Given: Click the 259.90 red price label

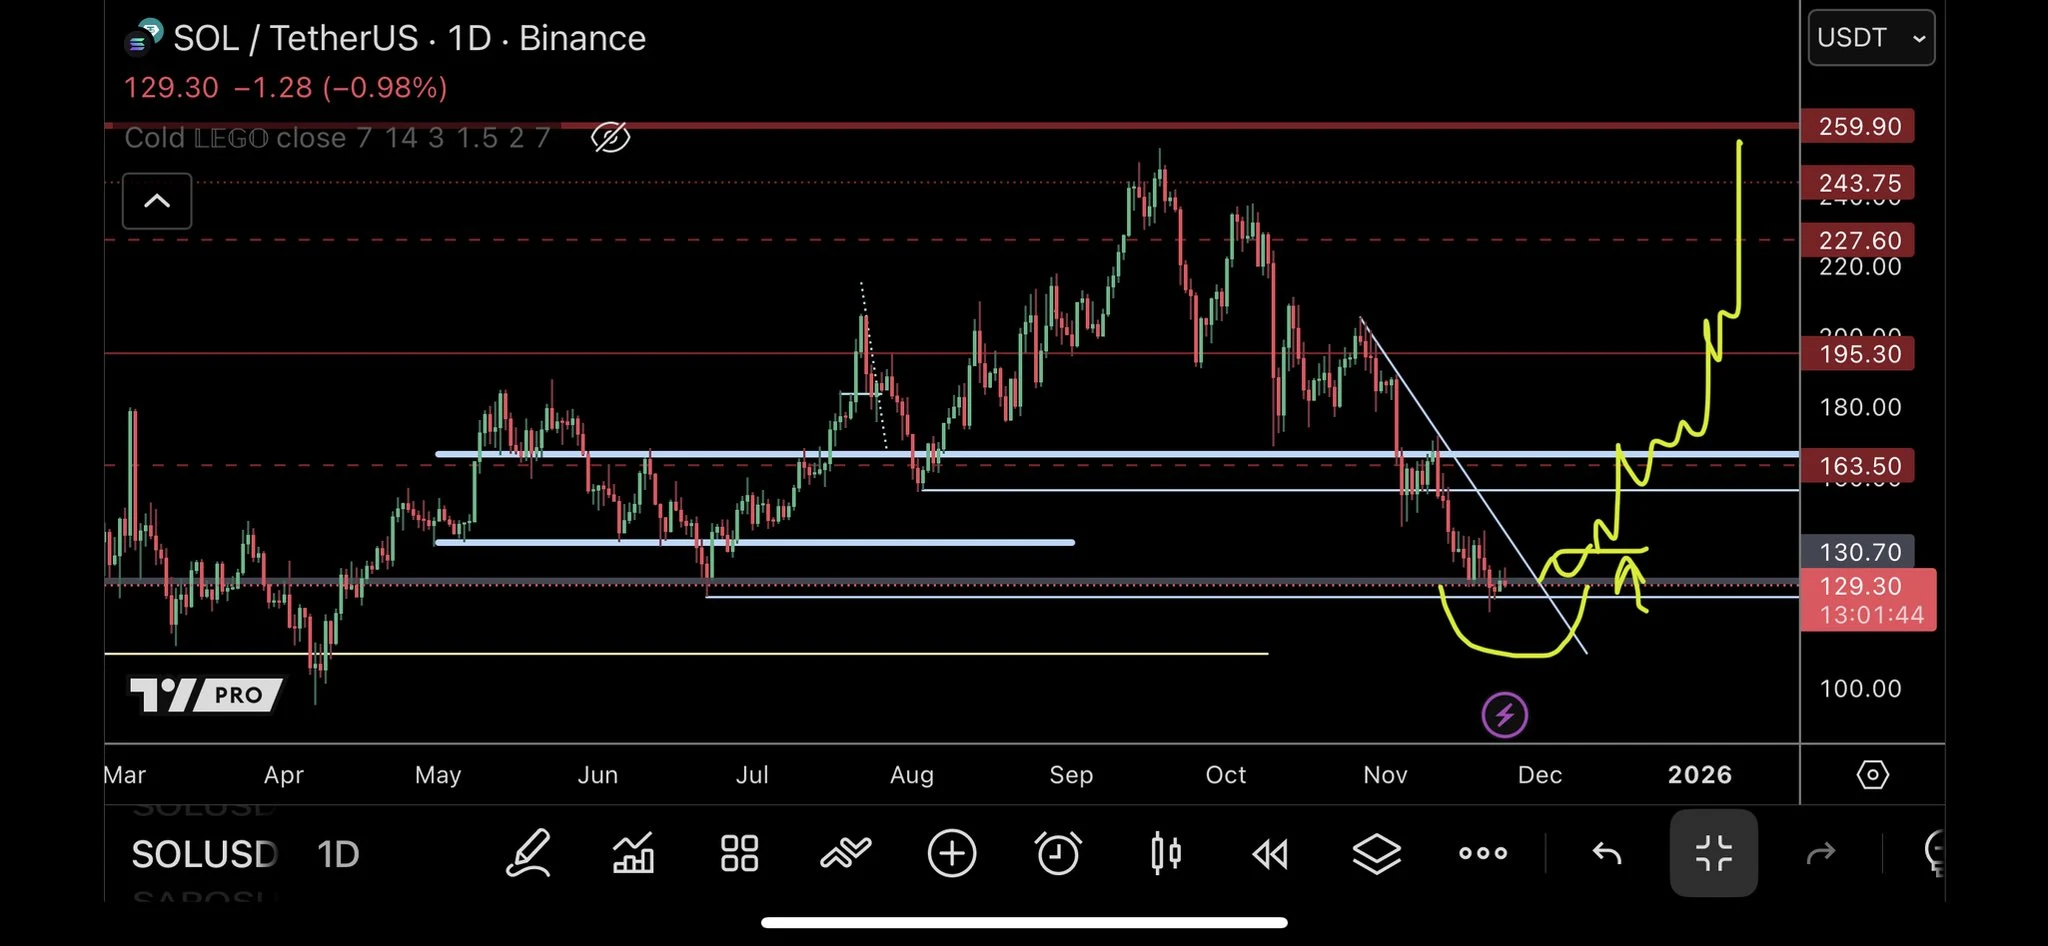Looking at the screenshot, I should pyautogui.click(x=1858, y=127).
